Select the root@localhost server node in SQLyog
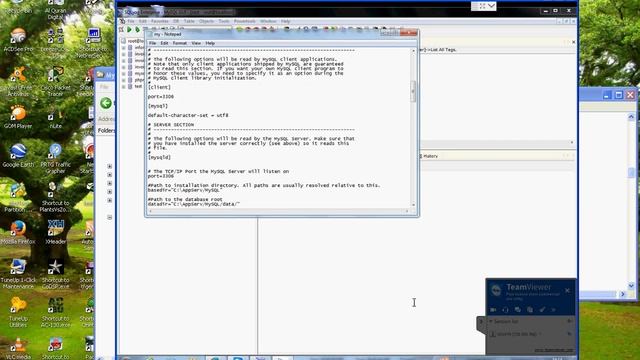 [x=136, y=41]
